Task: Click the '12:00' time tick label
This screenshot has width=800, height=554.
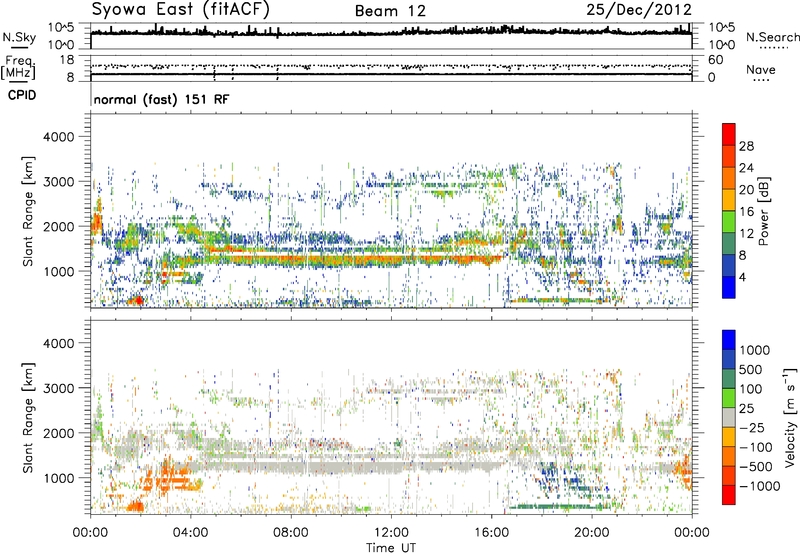Action: tap(391, 533)
